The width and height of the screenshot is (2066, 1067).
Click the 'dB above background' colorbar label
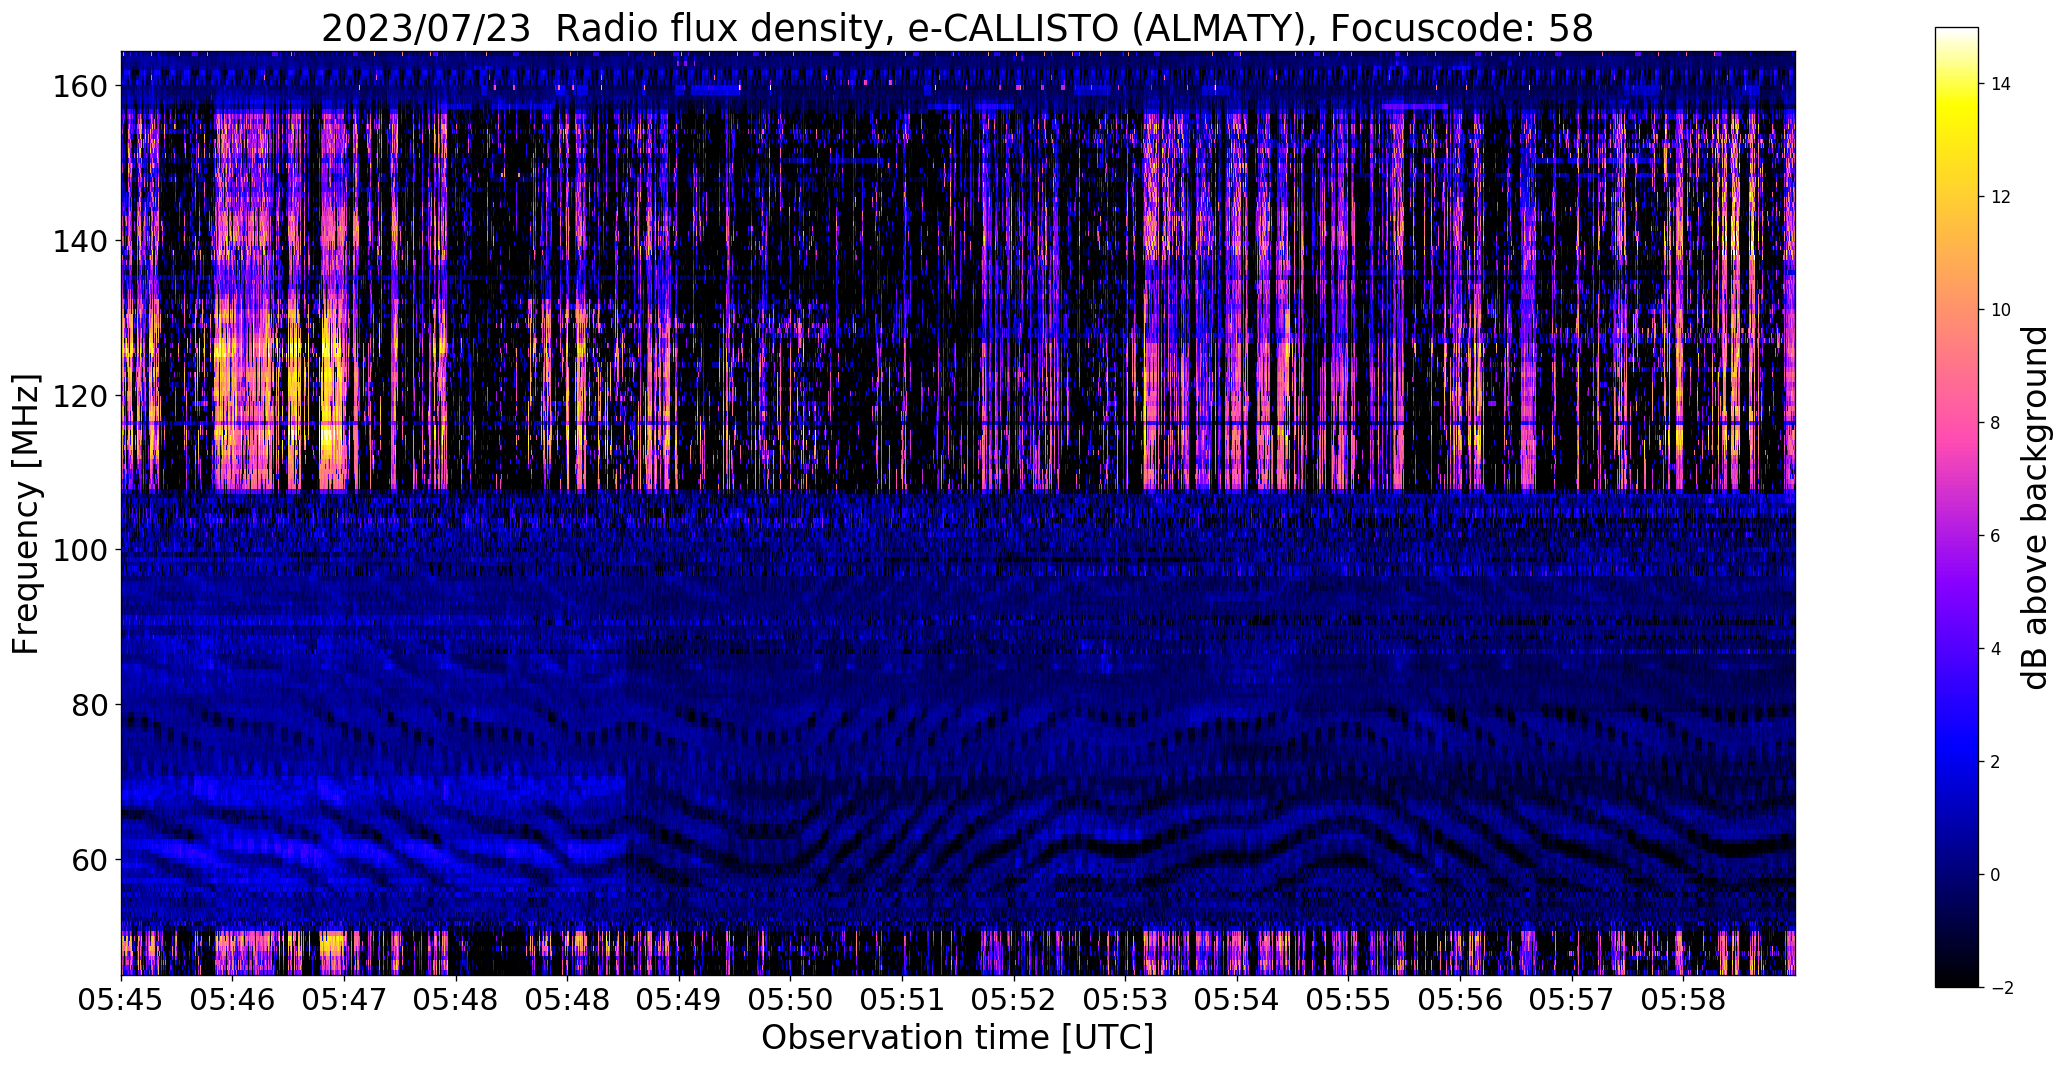[2035, 507]
